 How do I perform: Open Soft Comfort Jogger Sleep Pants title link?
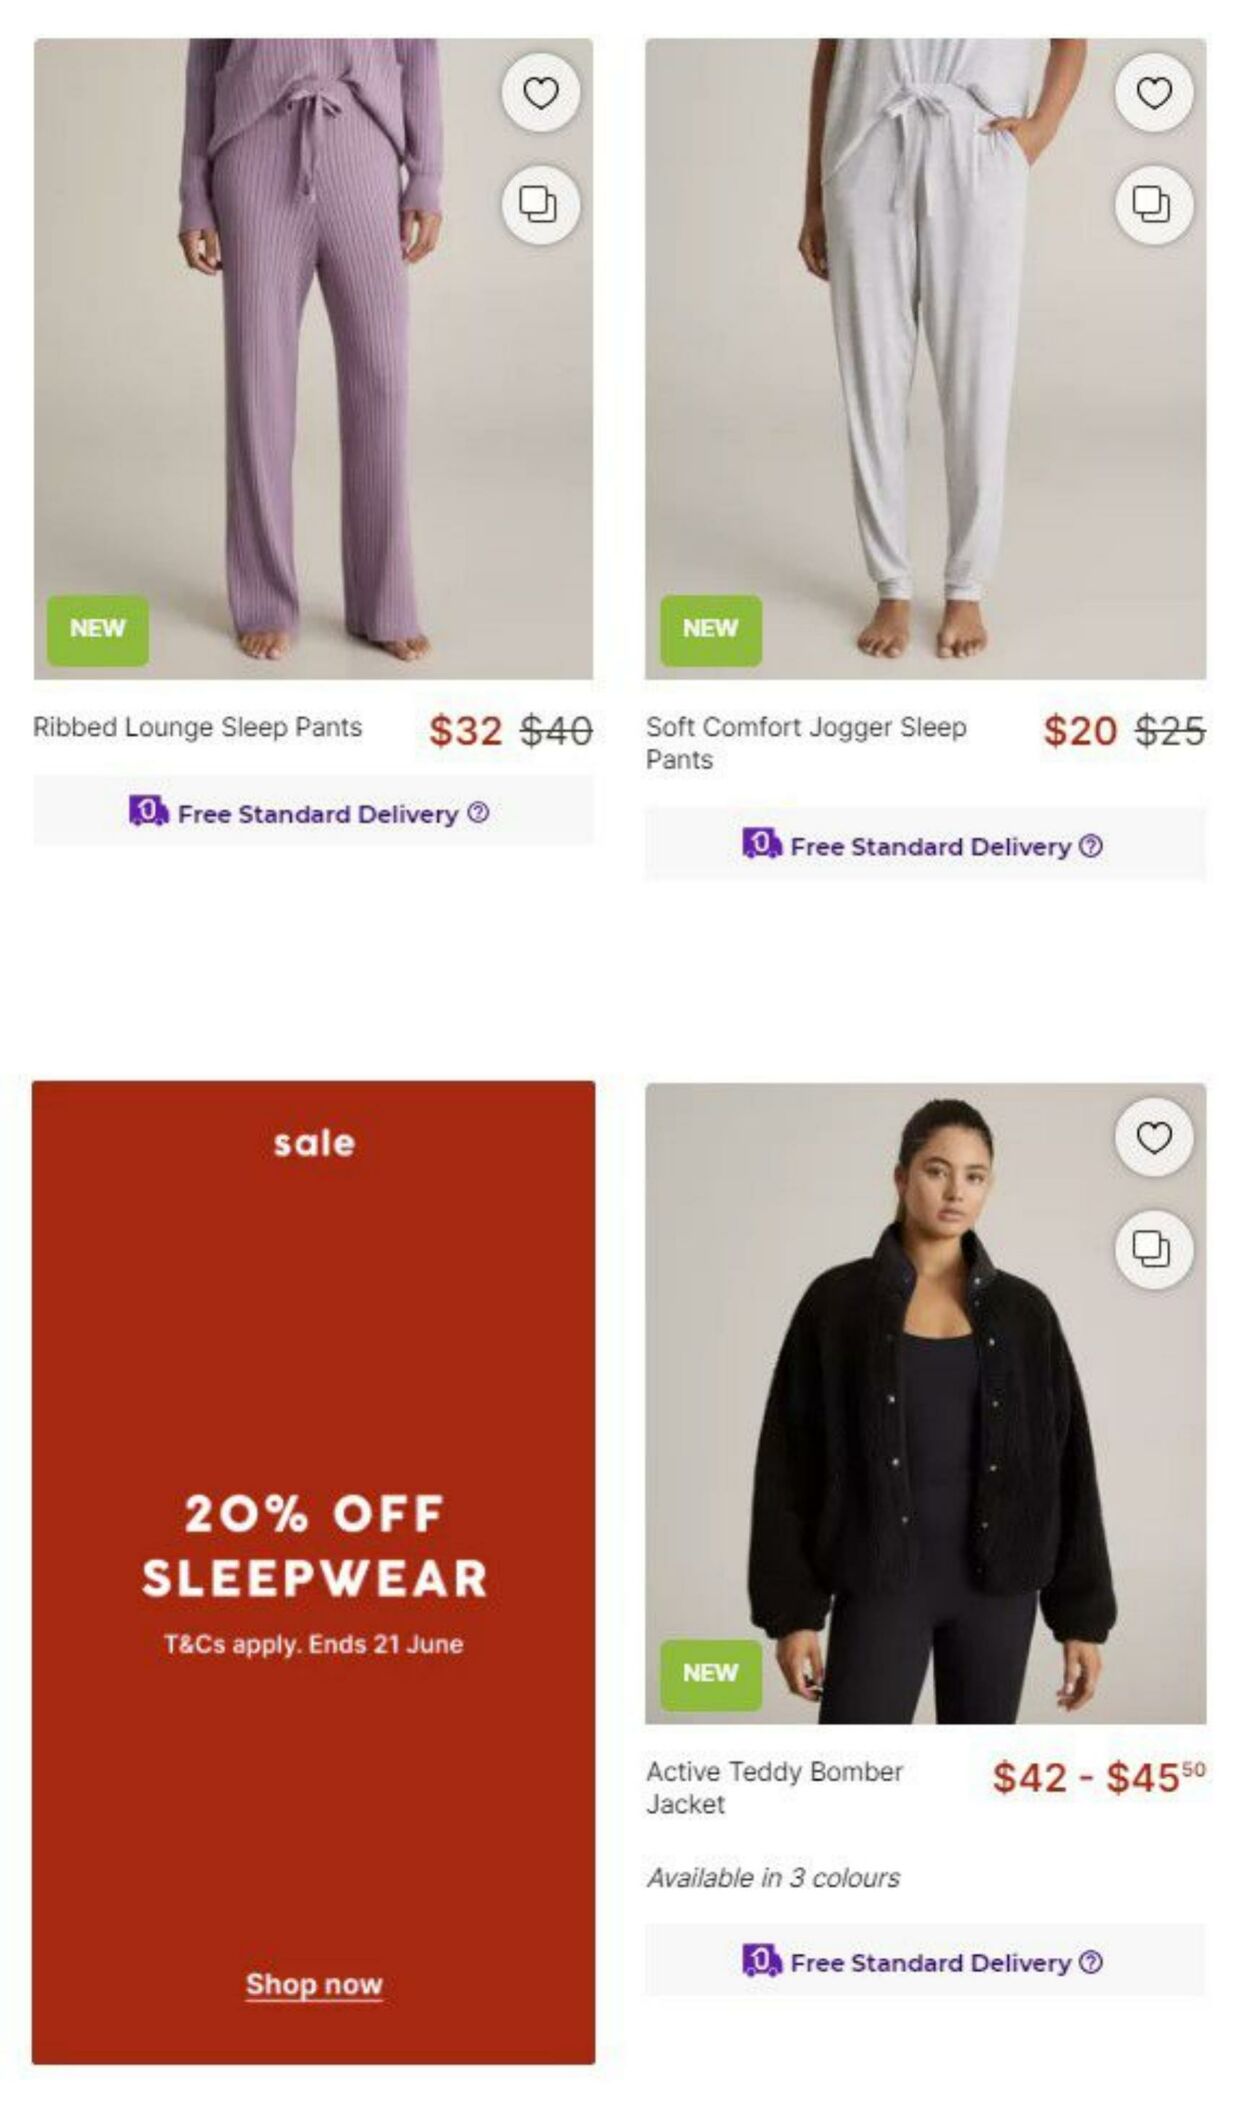(805, 742)
